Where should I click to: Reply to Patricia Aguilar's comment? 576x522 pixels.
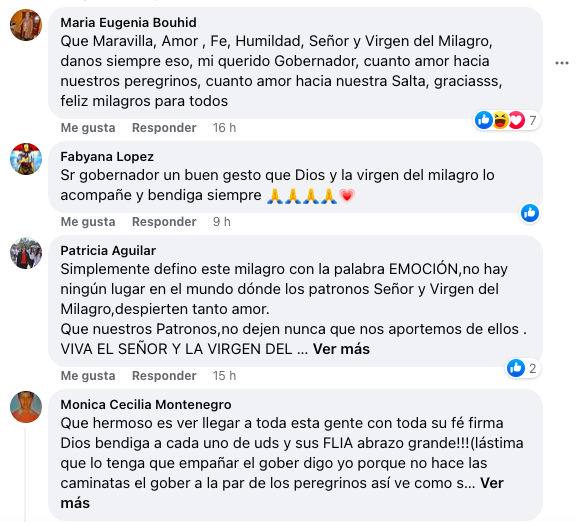tap(164, 376)
